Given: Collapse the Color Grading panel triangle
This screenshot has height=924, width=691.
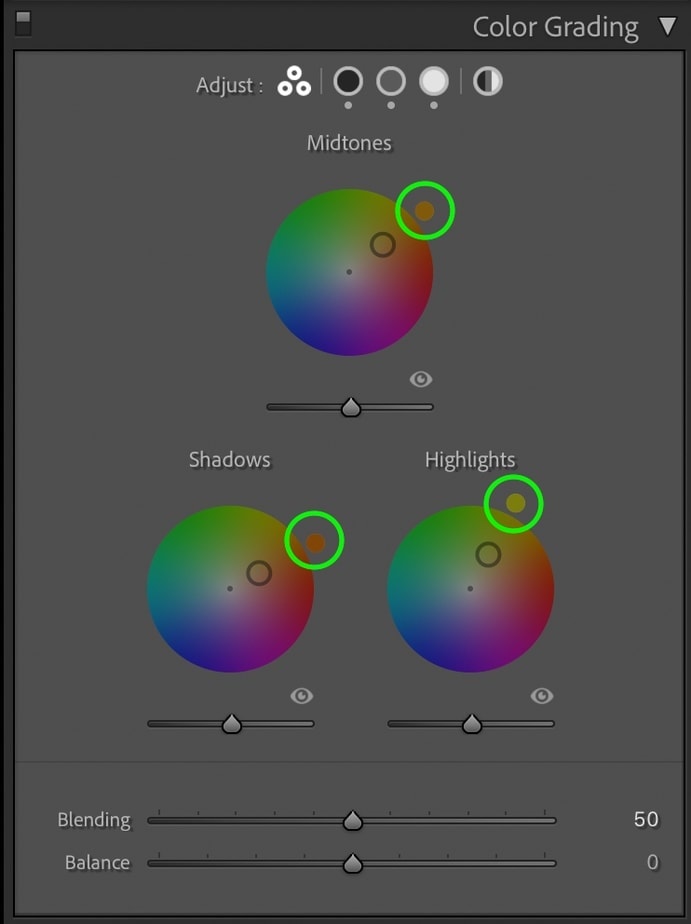Looking at the screenshot, I should point(668,27).
